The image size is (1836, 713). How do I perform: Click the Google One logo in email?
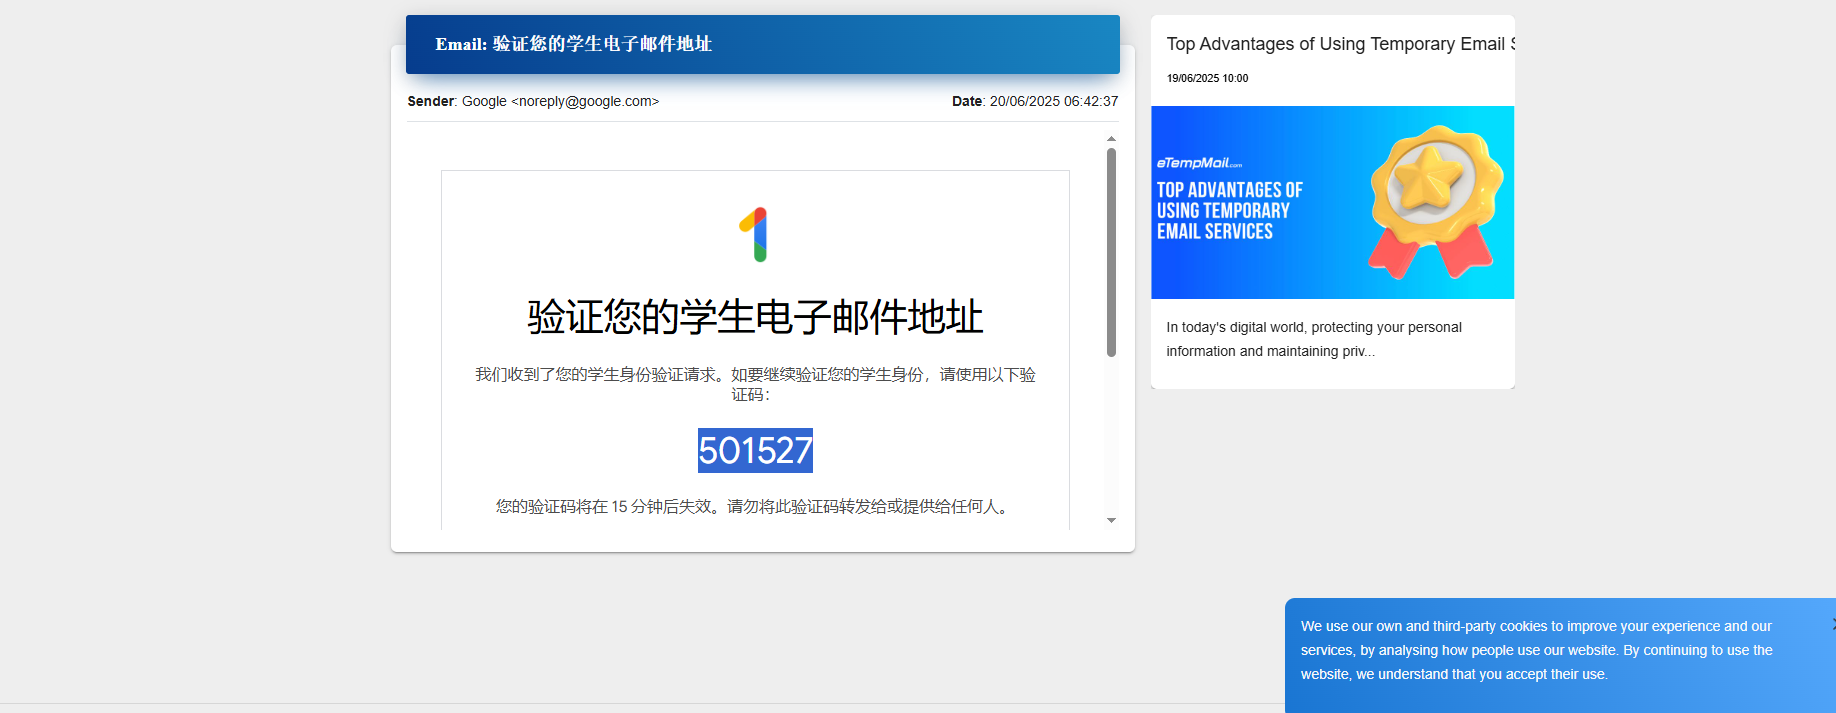[754, 235]
